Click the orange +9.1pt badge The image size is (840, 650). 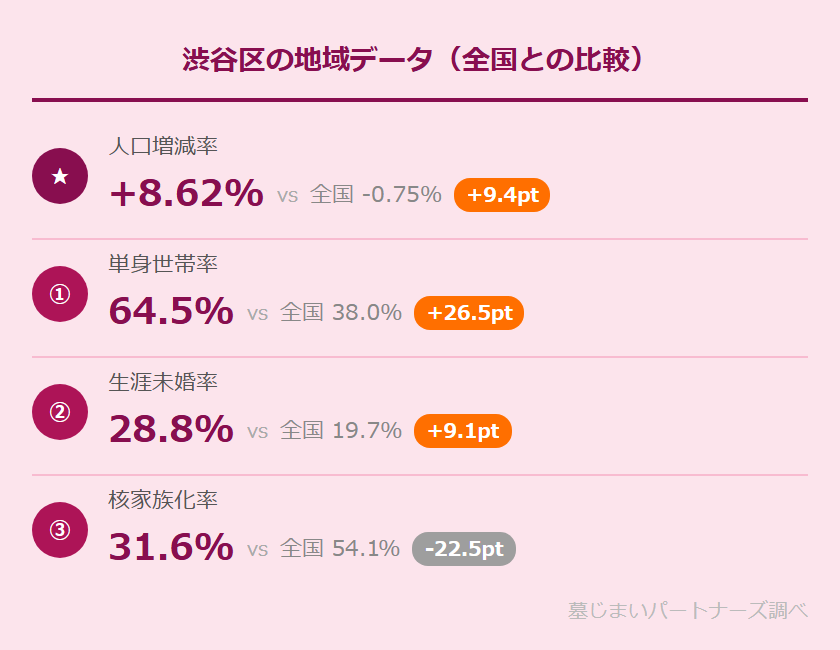point(462,431)
